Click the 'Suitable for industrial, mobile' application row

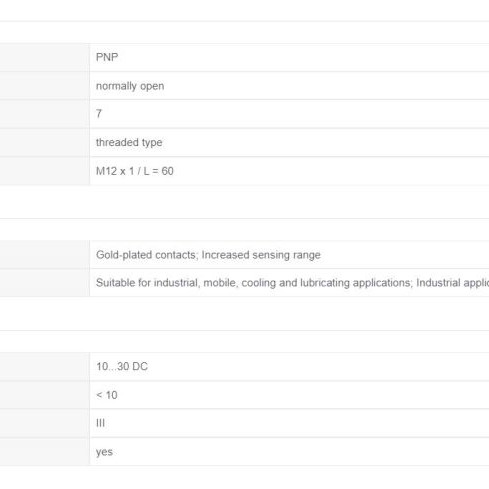[x=289, y=283]
